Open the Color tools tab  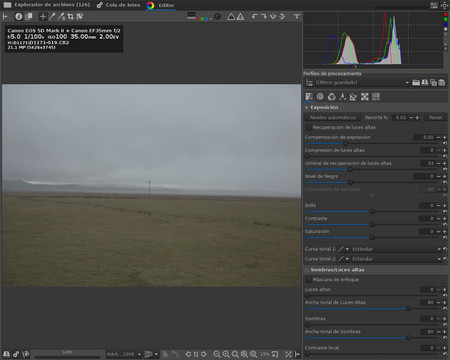pyautogui.click(x=331, y=97)
